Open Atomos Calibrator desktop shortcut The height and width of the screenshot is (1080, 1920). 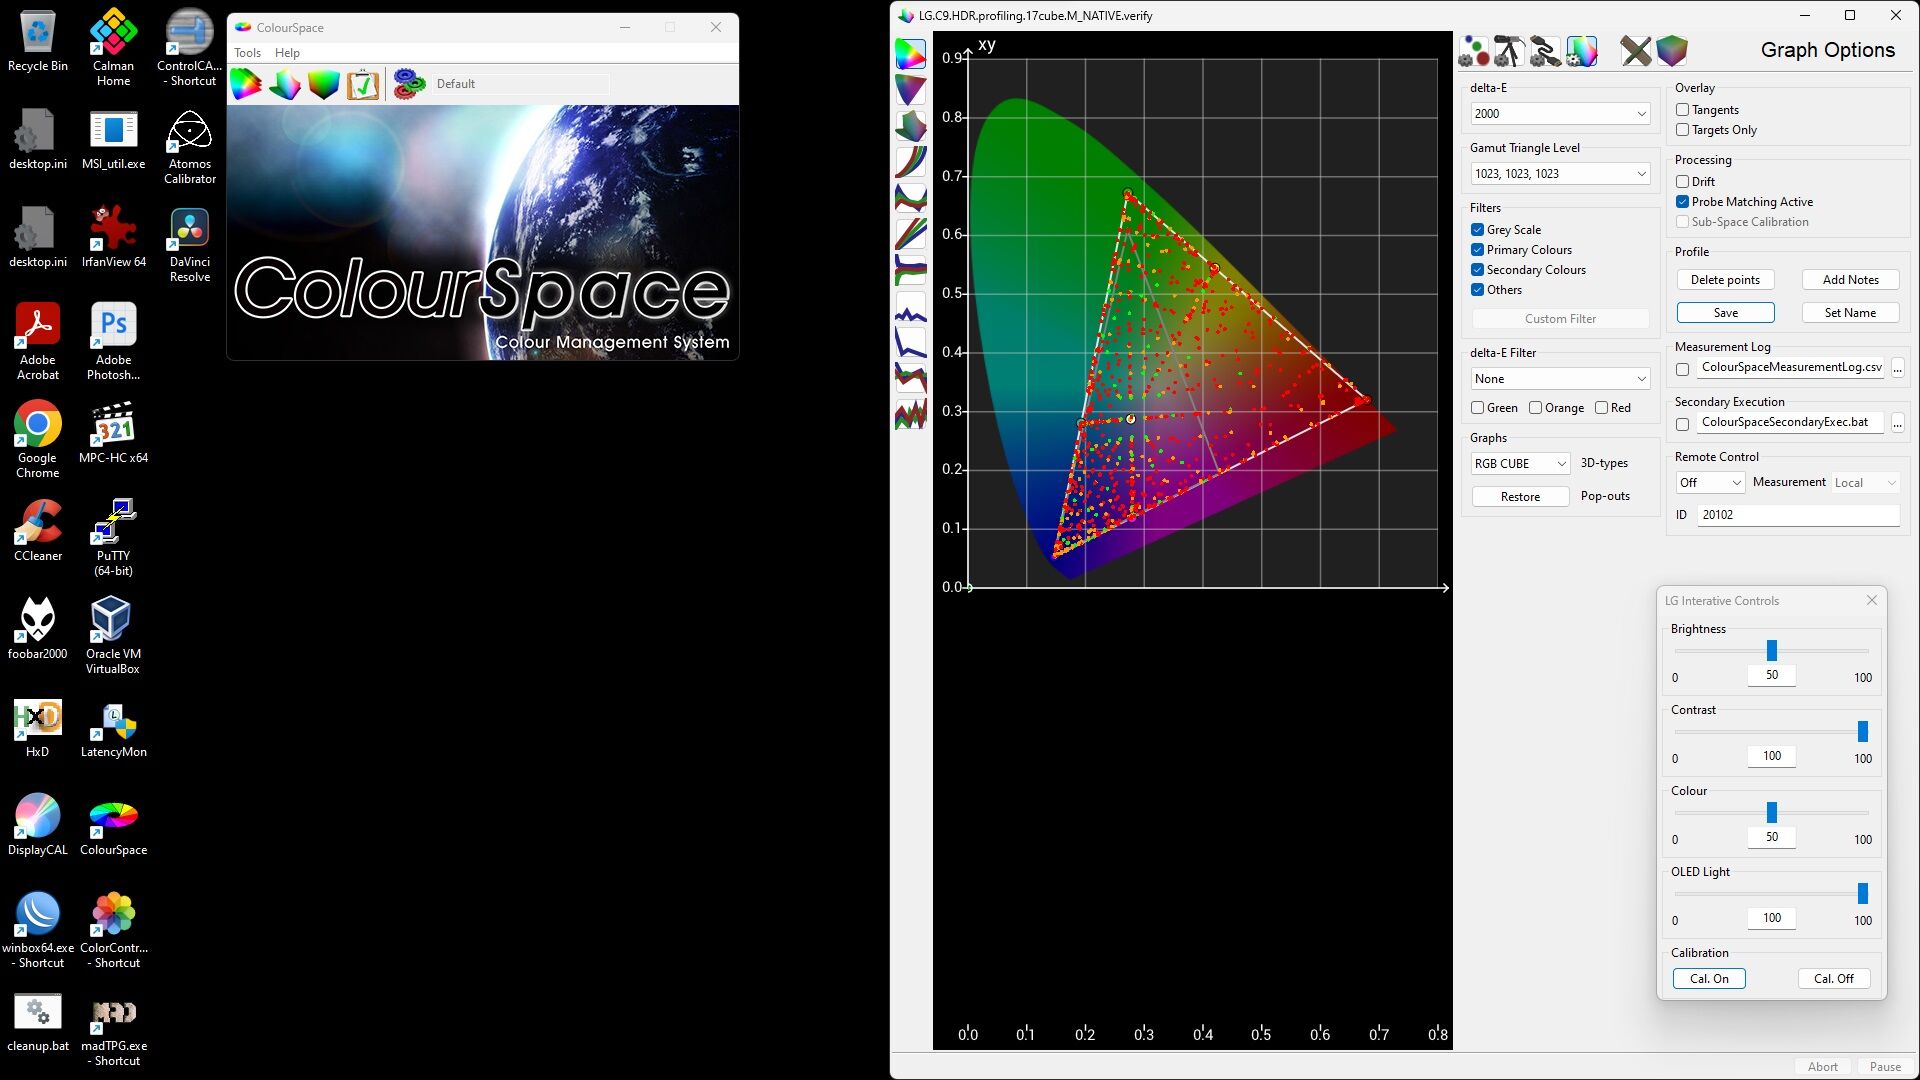coord(190,147)
